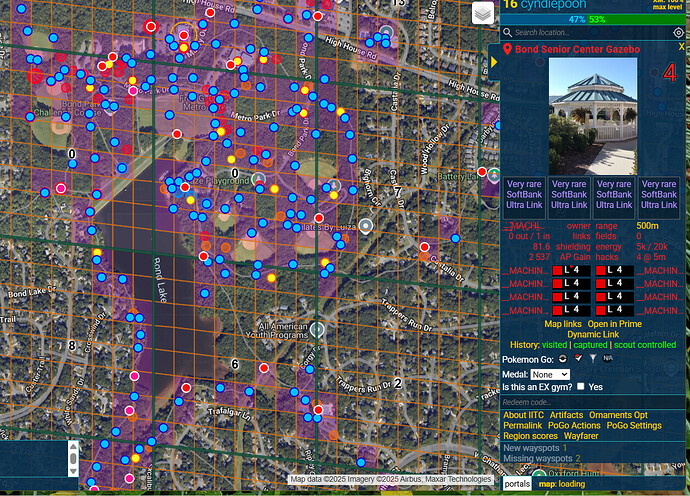Click the Bond Senior Center Gazebo title

[x=577, y=49]
